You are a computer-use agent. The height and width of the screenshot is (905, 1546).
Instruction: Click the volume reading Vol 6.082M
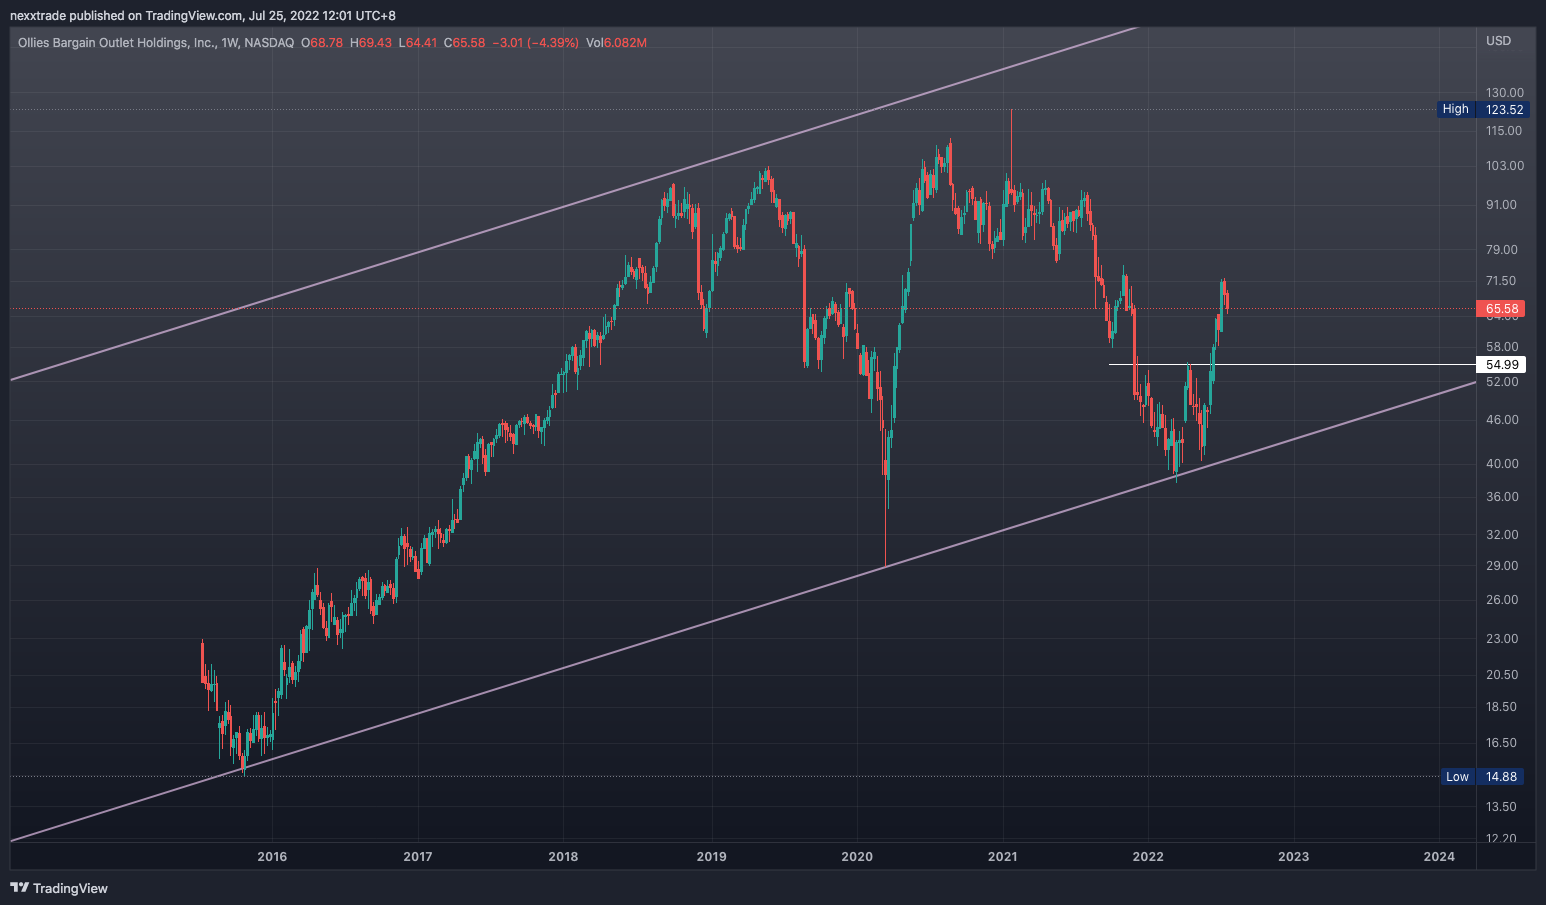pos(616,43)
